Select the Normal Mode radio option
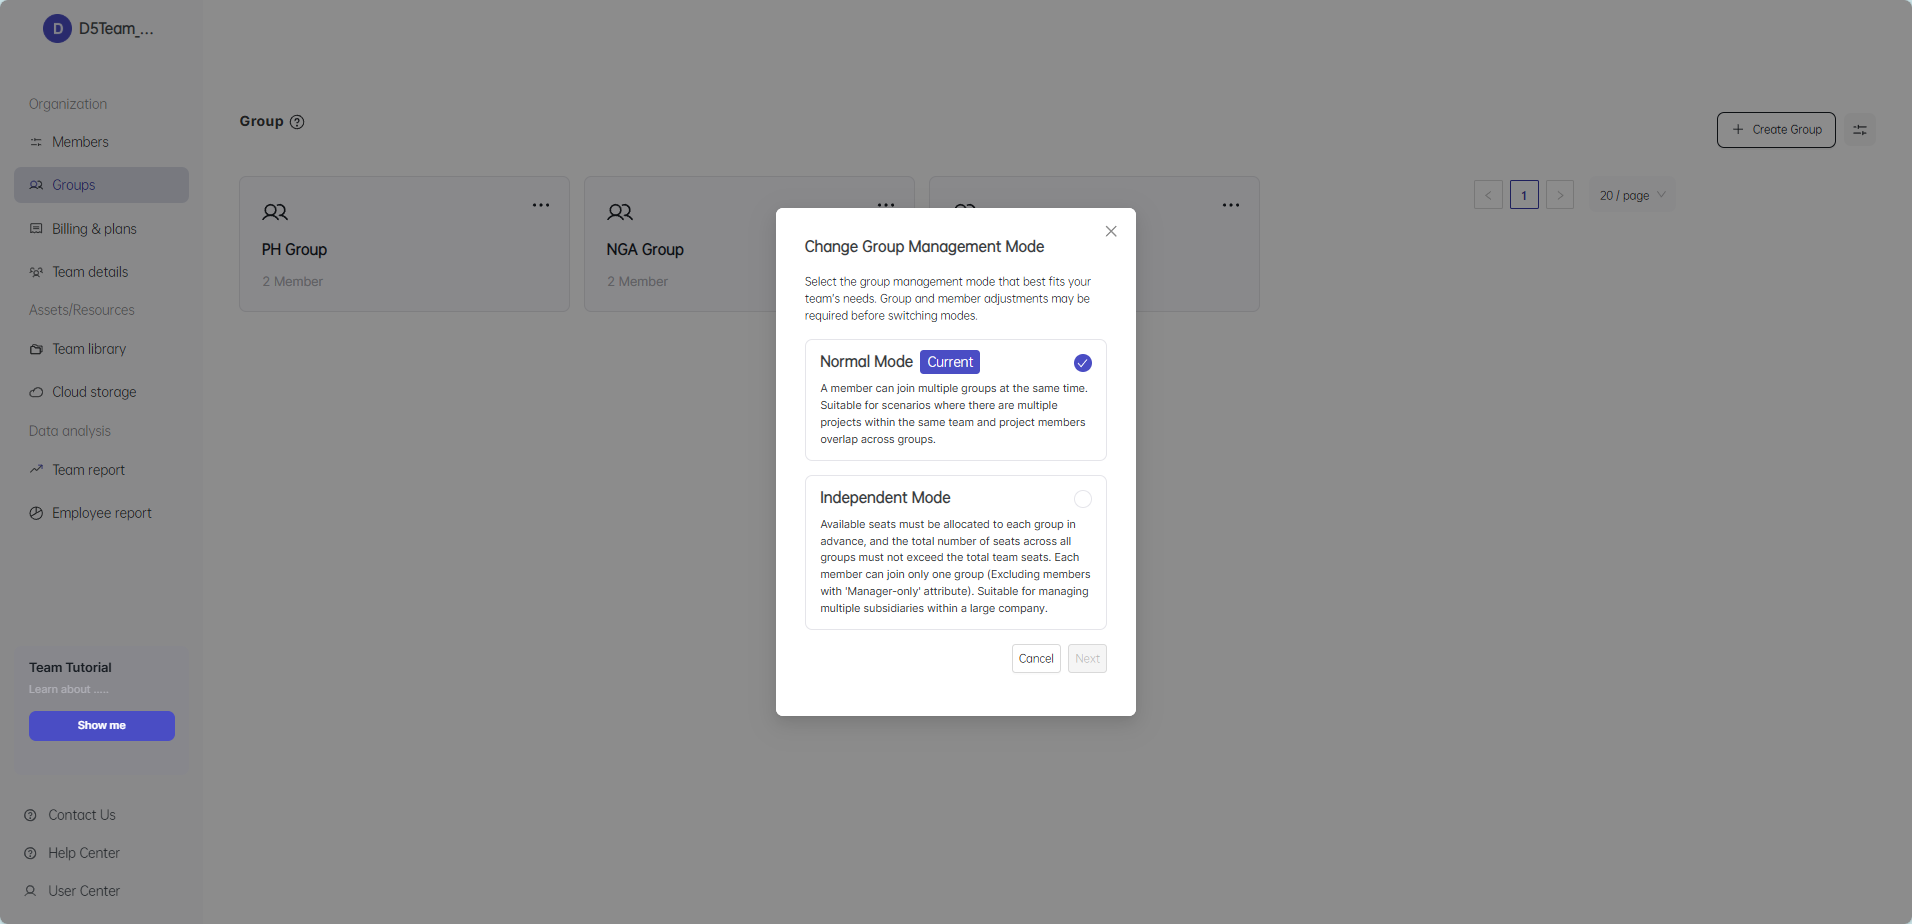Screen dimensions: 1912x924 (1082, 363)
